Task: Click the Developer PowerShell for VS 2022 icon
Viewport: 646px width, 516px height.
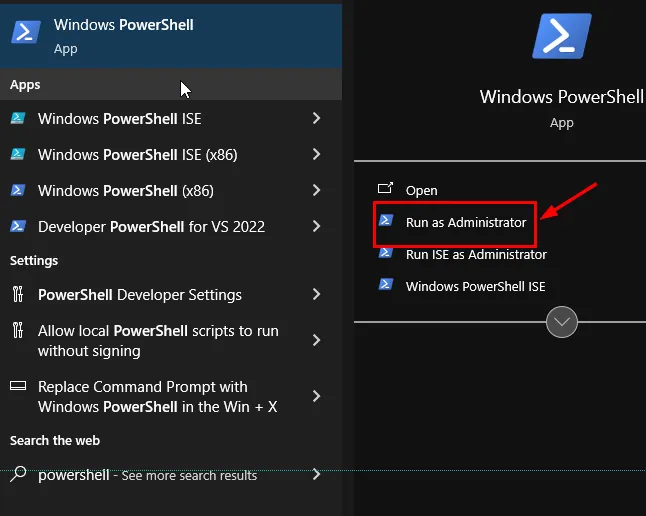Action: pyautogui.click(x=17, y=226)
